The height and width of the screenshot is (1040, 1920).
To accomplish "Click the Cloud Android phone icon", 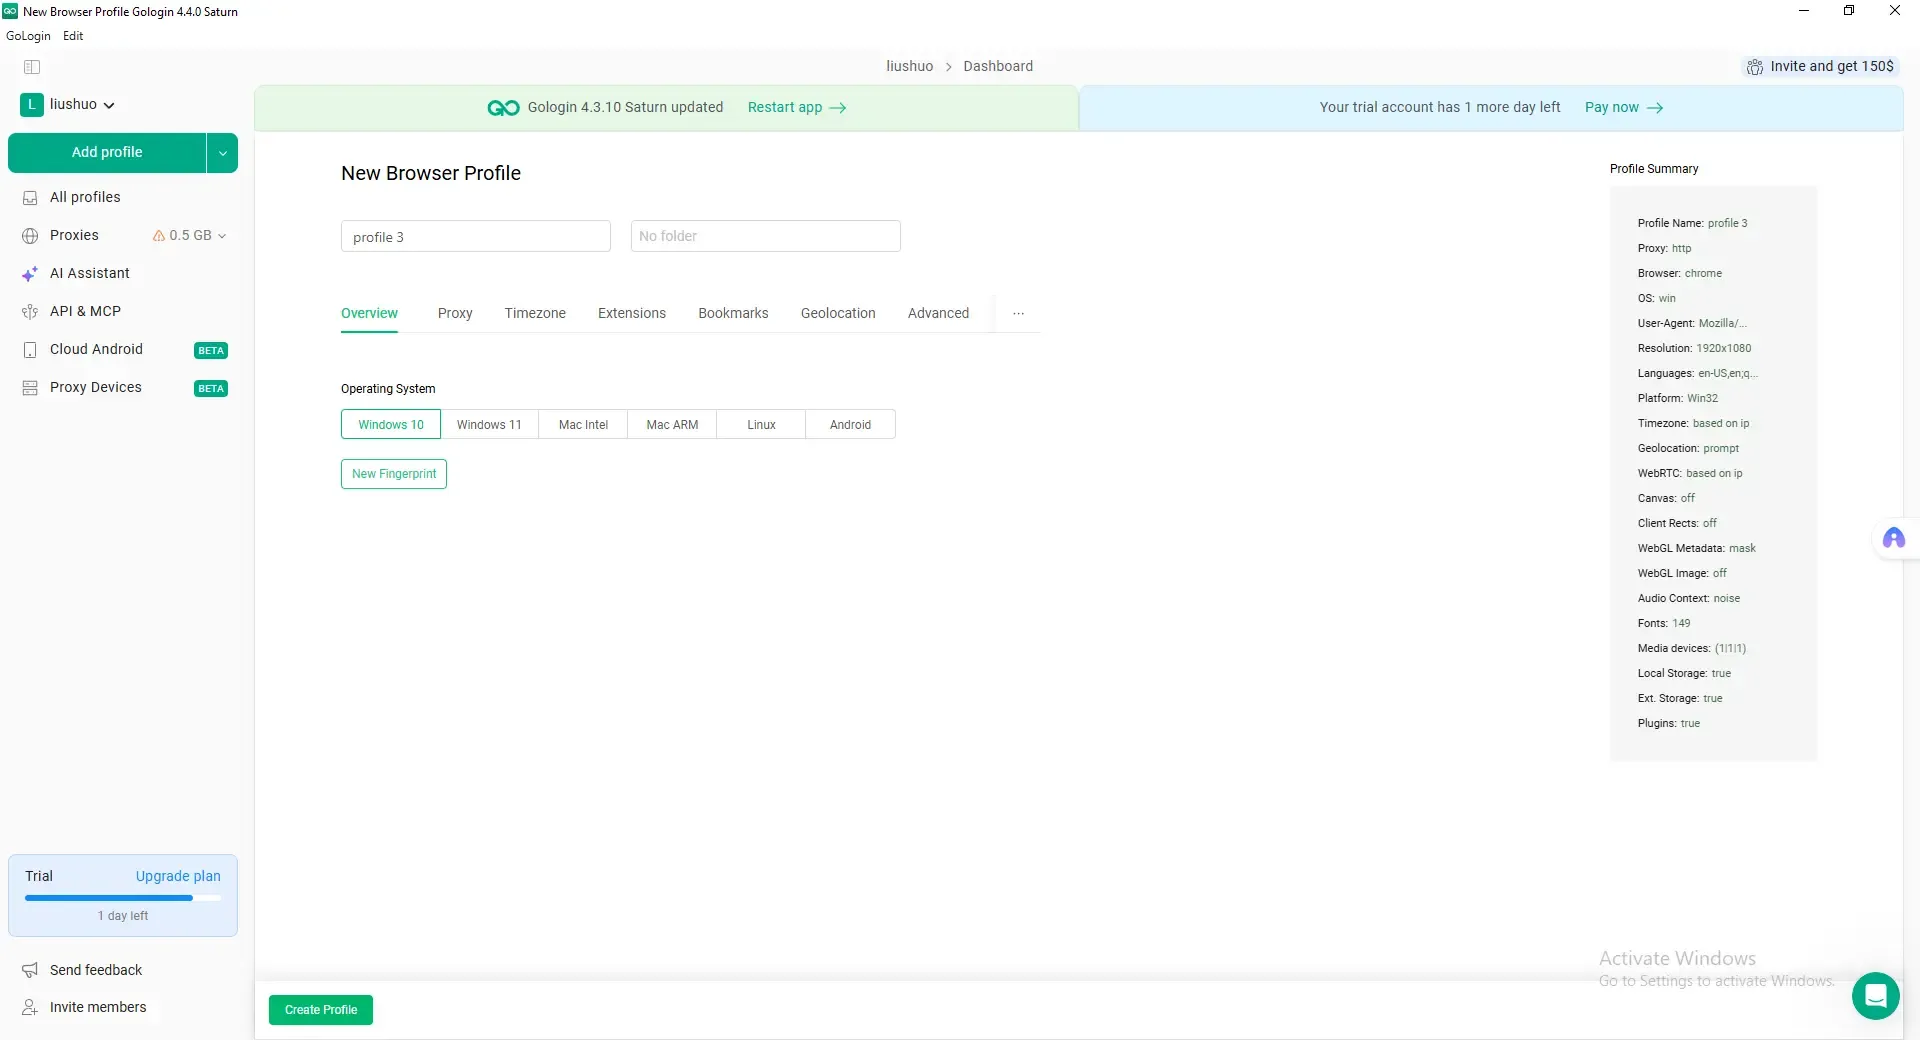I will point(30,350).
